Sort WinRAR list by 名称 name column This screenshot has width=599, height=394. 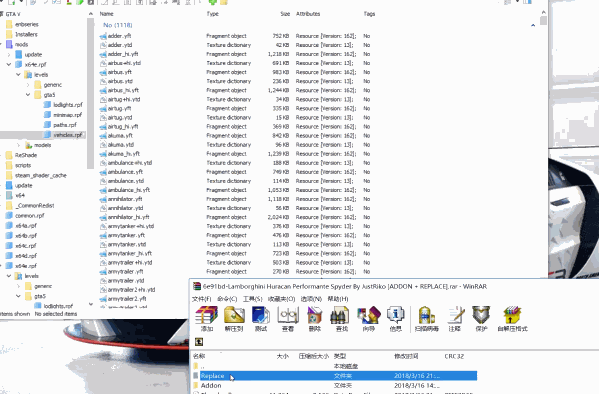pos(199,356)
